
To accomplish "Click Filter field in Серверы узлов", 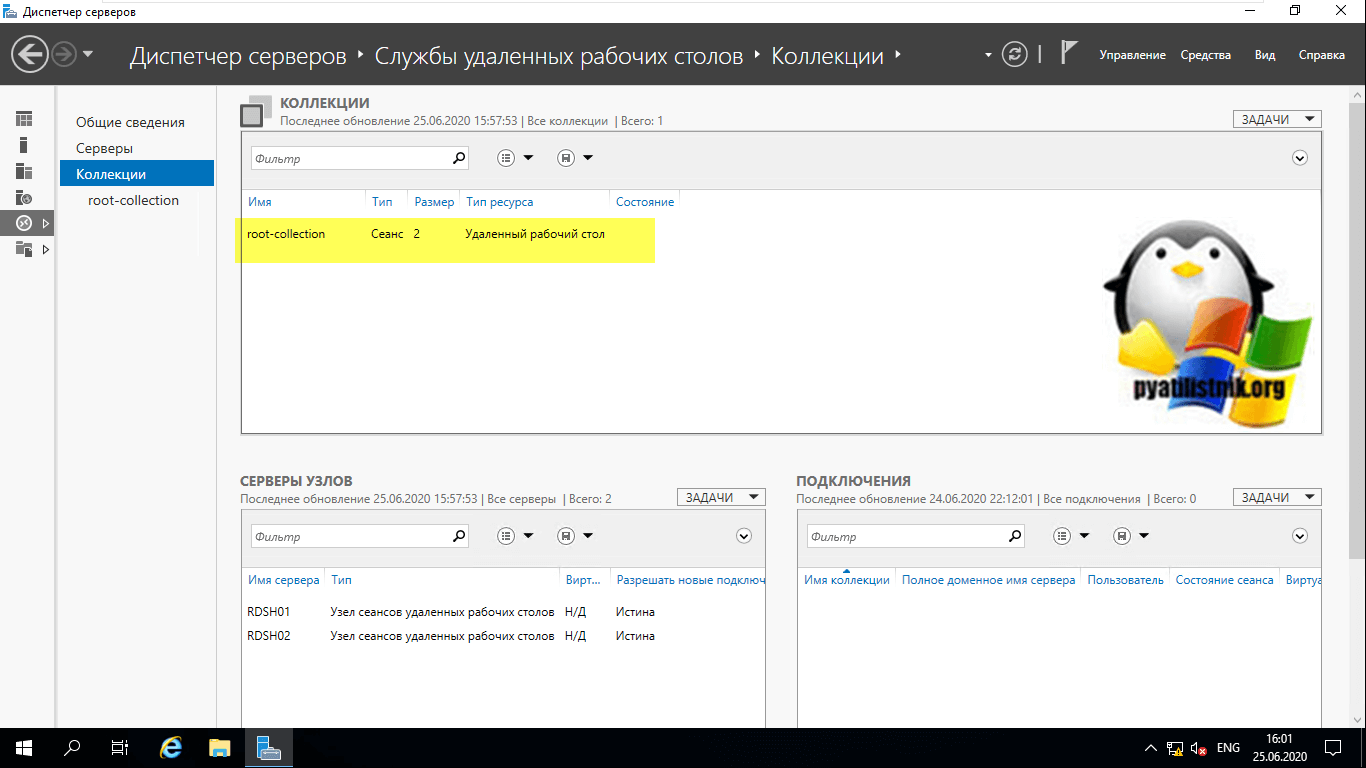I will [350, 537].
